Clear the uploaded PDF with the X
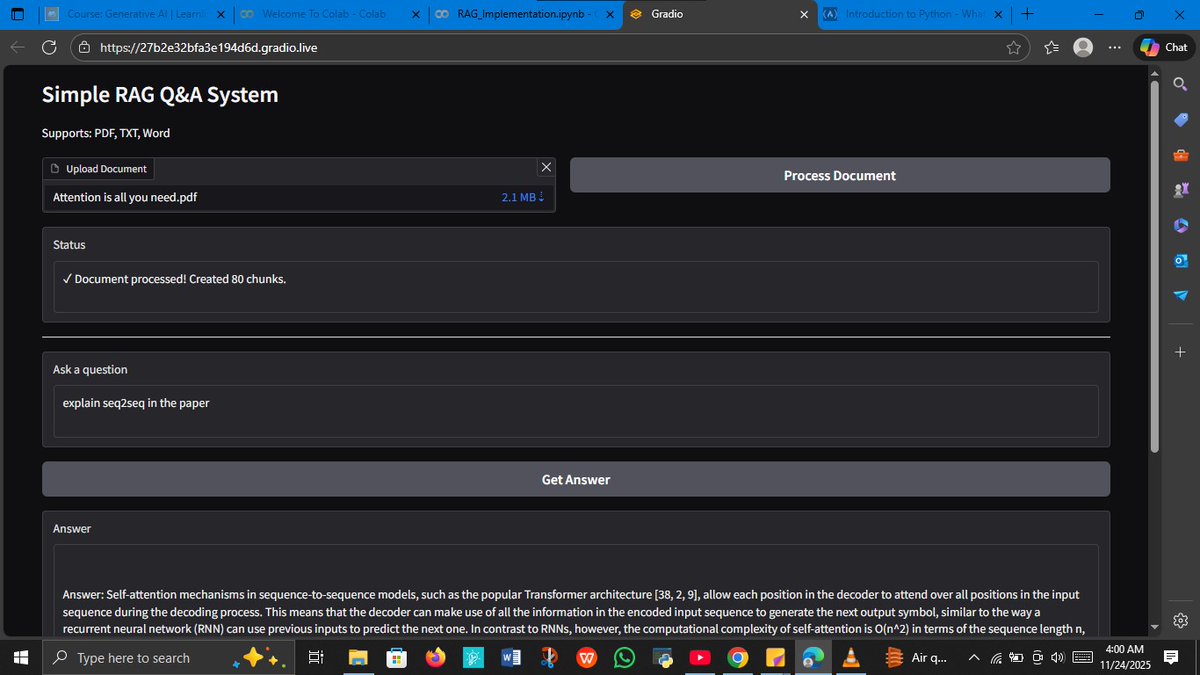The image size is (1200, 675). pos(546,166)
